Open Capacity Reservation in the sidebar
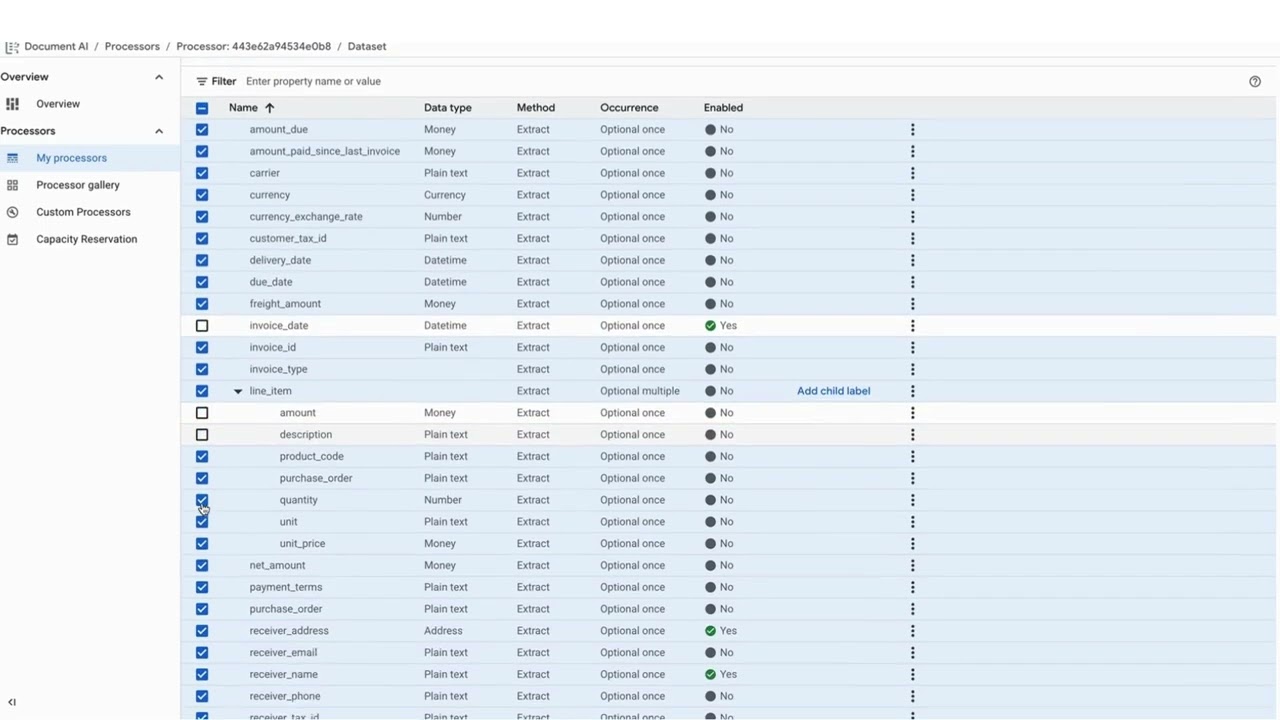1280x720 pixels. (x=86, y=239)
